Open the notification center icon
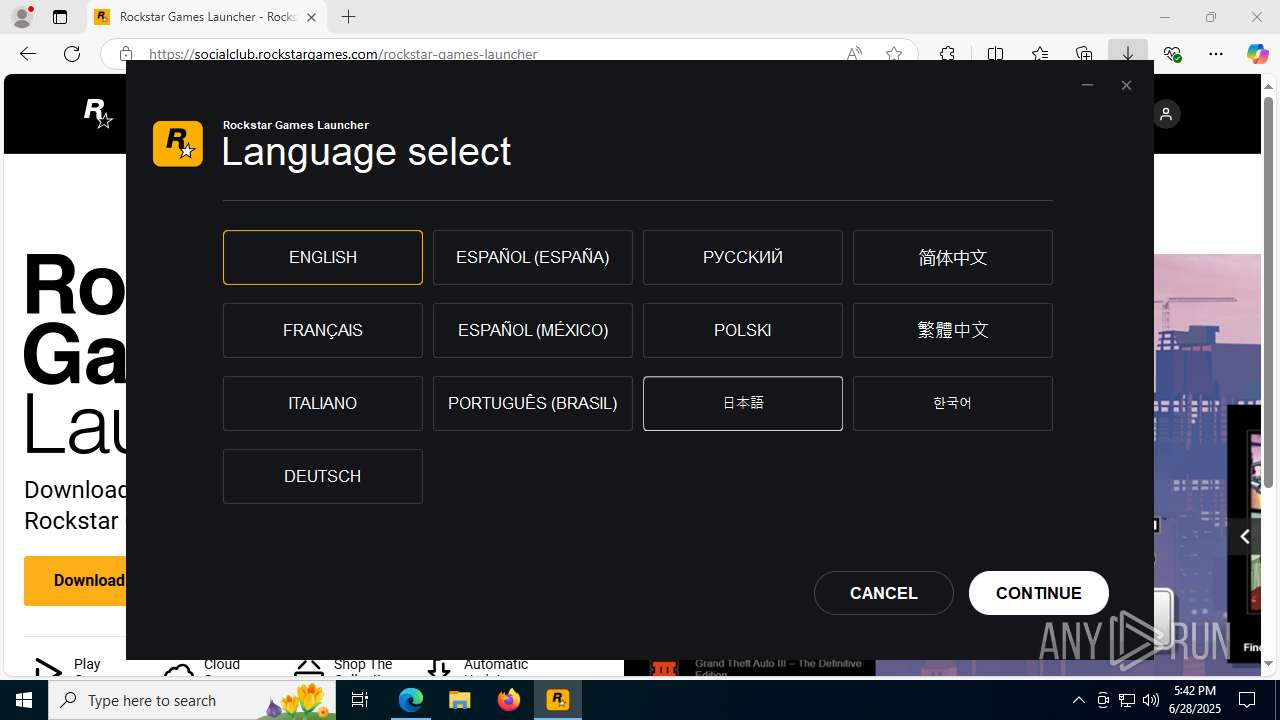The height and width of the screenshot is (720, 1280). (x=1248, y=700)
